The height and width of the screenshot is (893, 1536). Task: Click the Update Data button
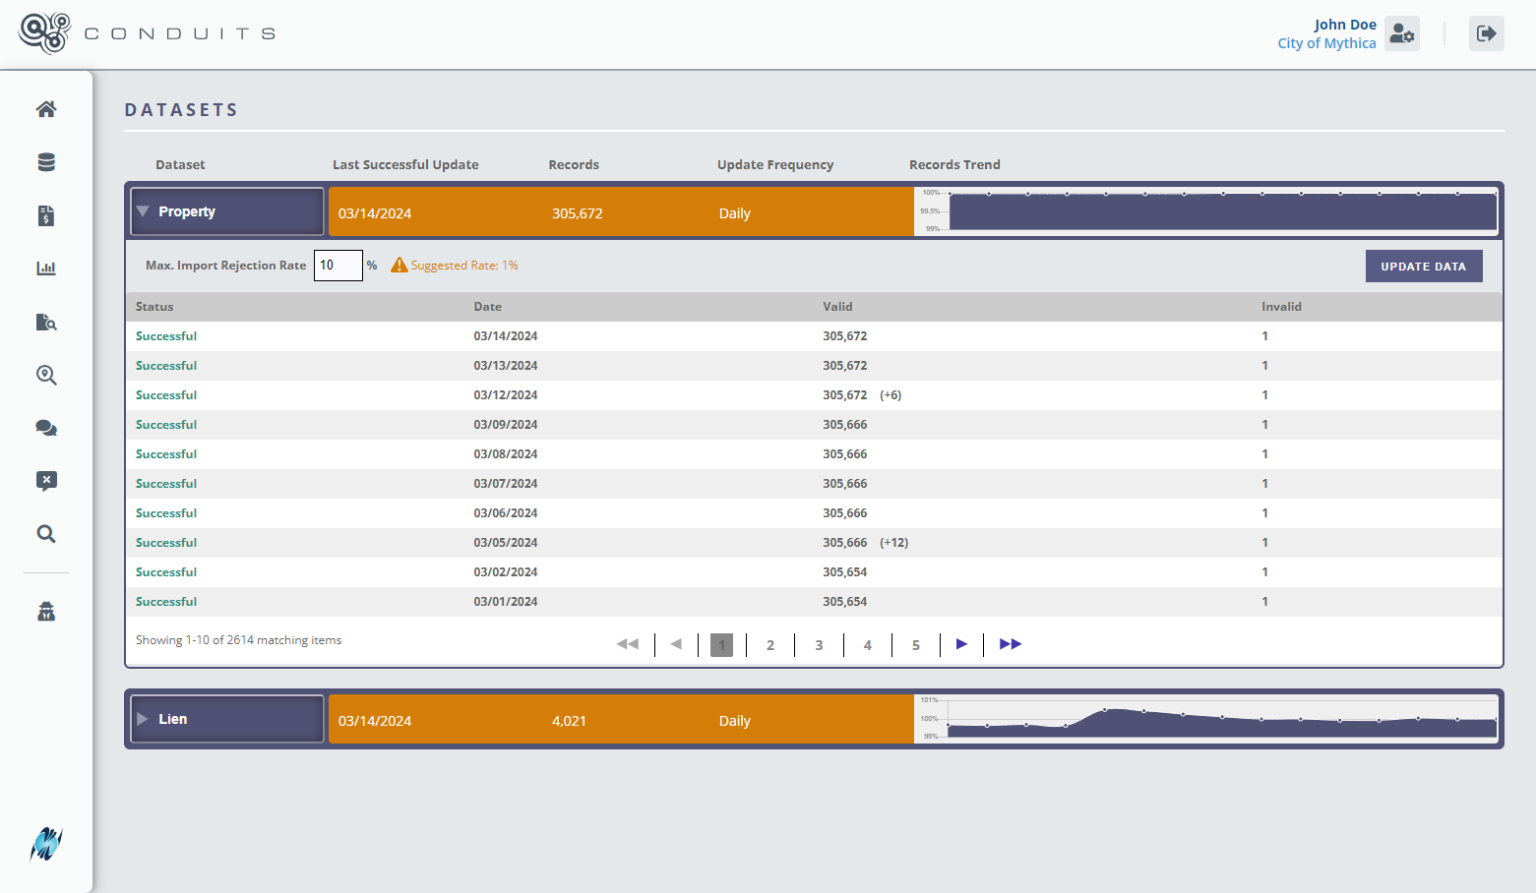[x=1423, y=266]
